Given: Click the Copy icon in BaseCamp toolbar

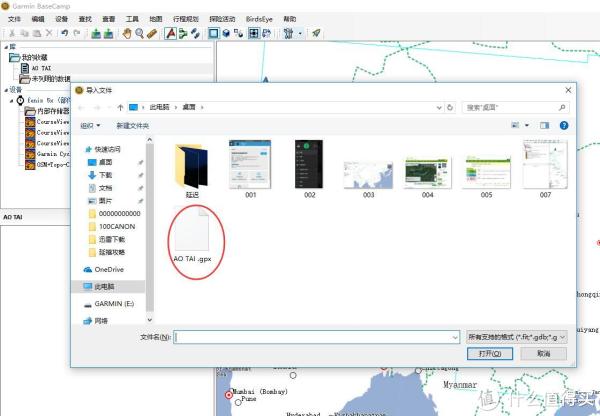Looking at the screenshot, I should point(24,33).
